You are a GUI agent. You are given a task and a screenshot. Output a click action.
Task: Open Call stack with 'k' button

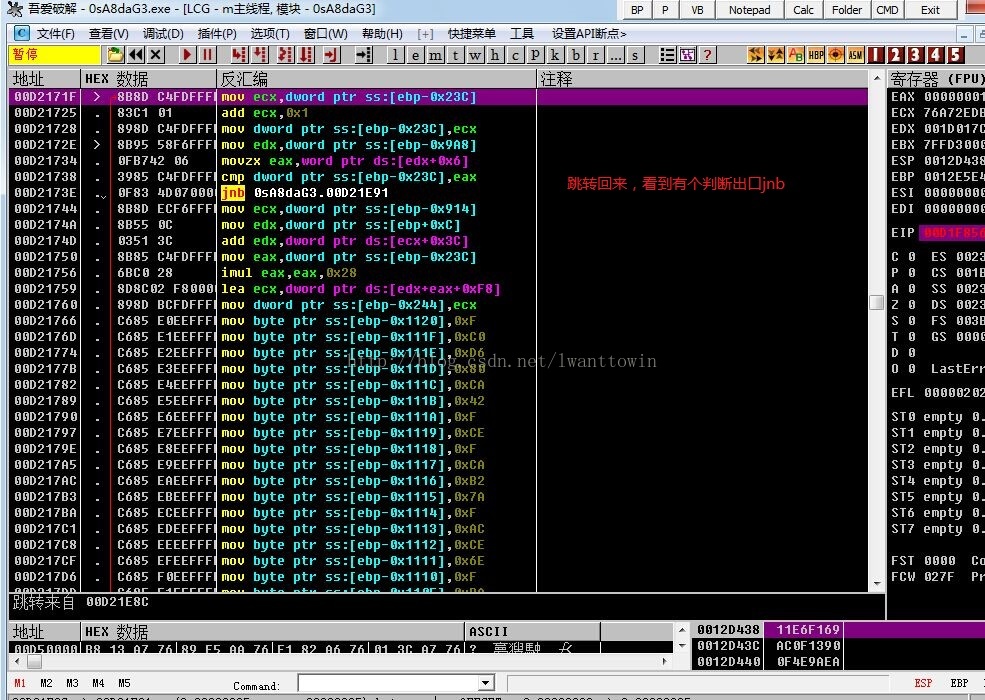pyautogui.click(x=555, y=55)
